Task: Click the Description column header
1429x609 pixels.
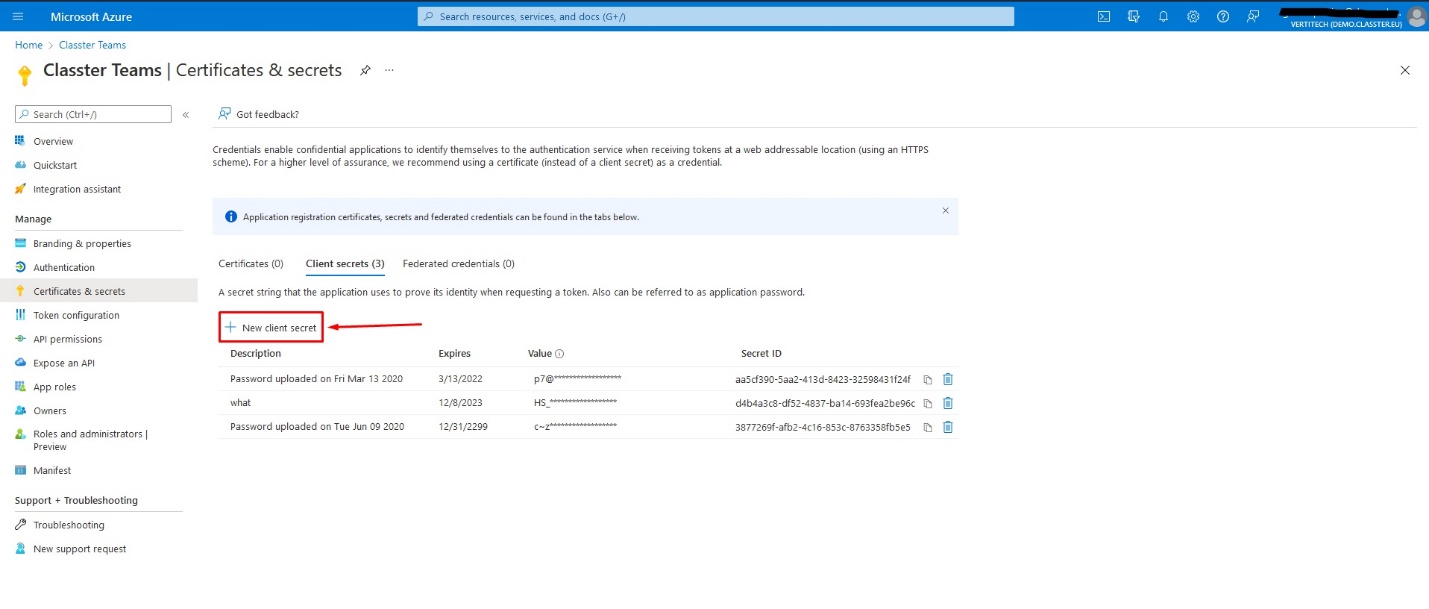Action: click(256, 354)
